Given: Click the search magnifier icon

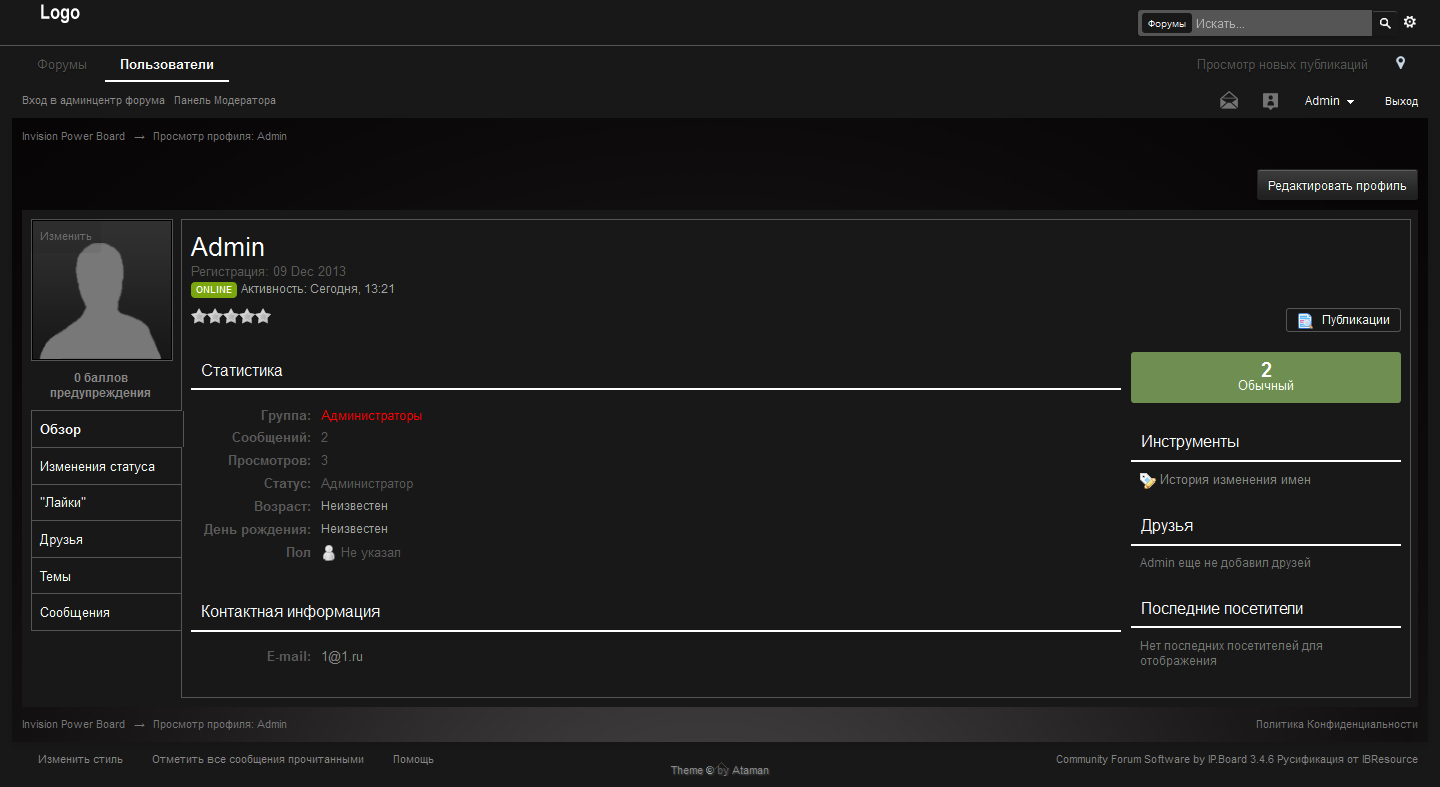Looking at the screenshot, I should pyautogui.click(x=1385, y=23).
